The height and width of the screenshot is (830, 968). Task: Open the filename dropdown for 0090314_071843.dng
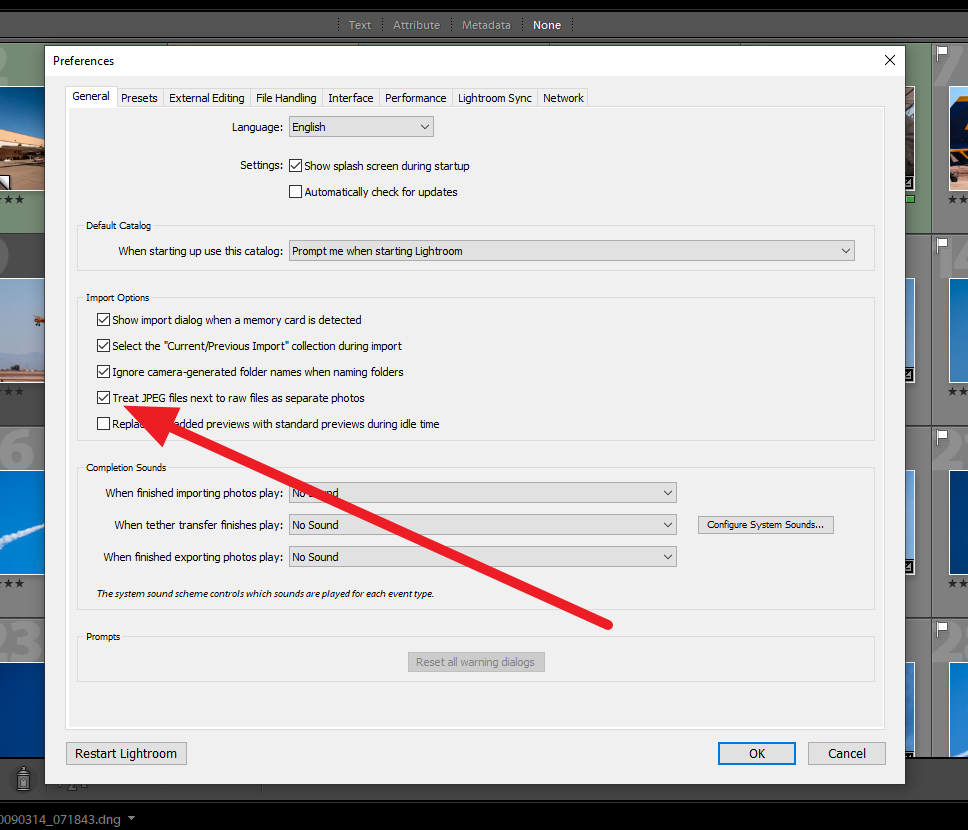[130, 817]
